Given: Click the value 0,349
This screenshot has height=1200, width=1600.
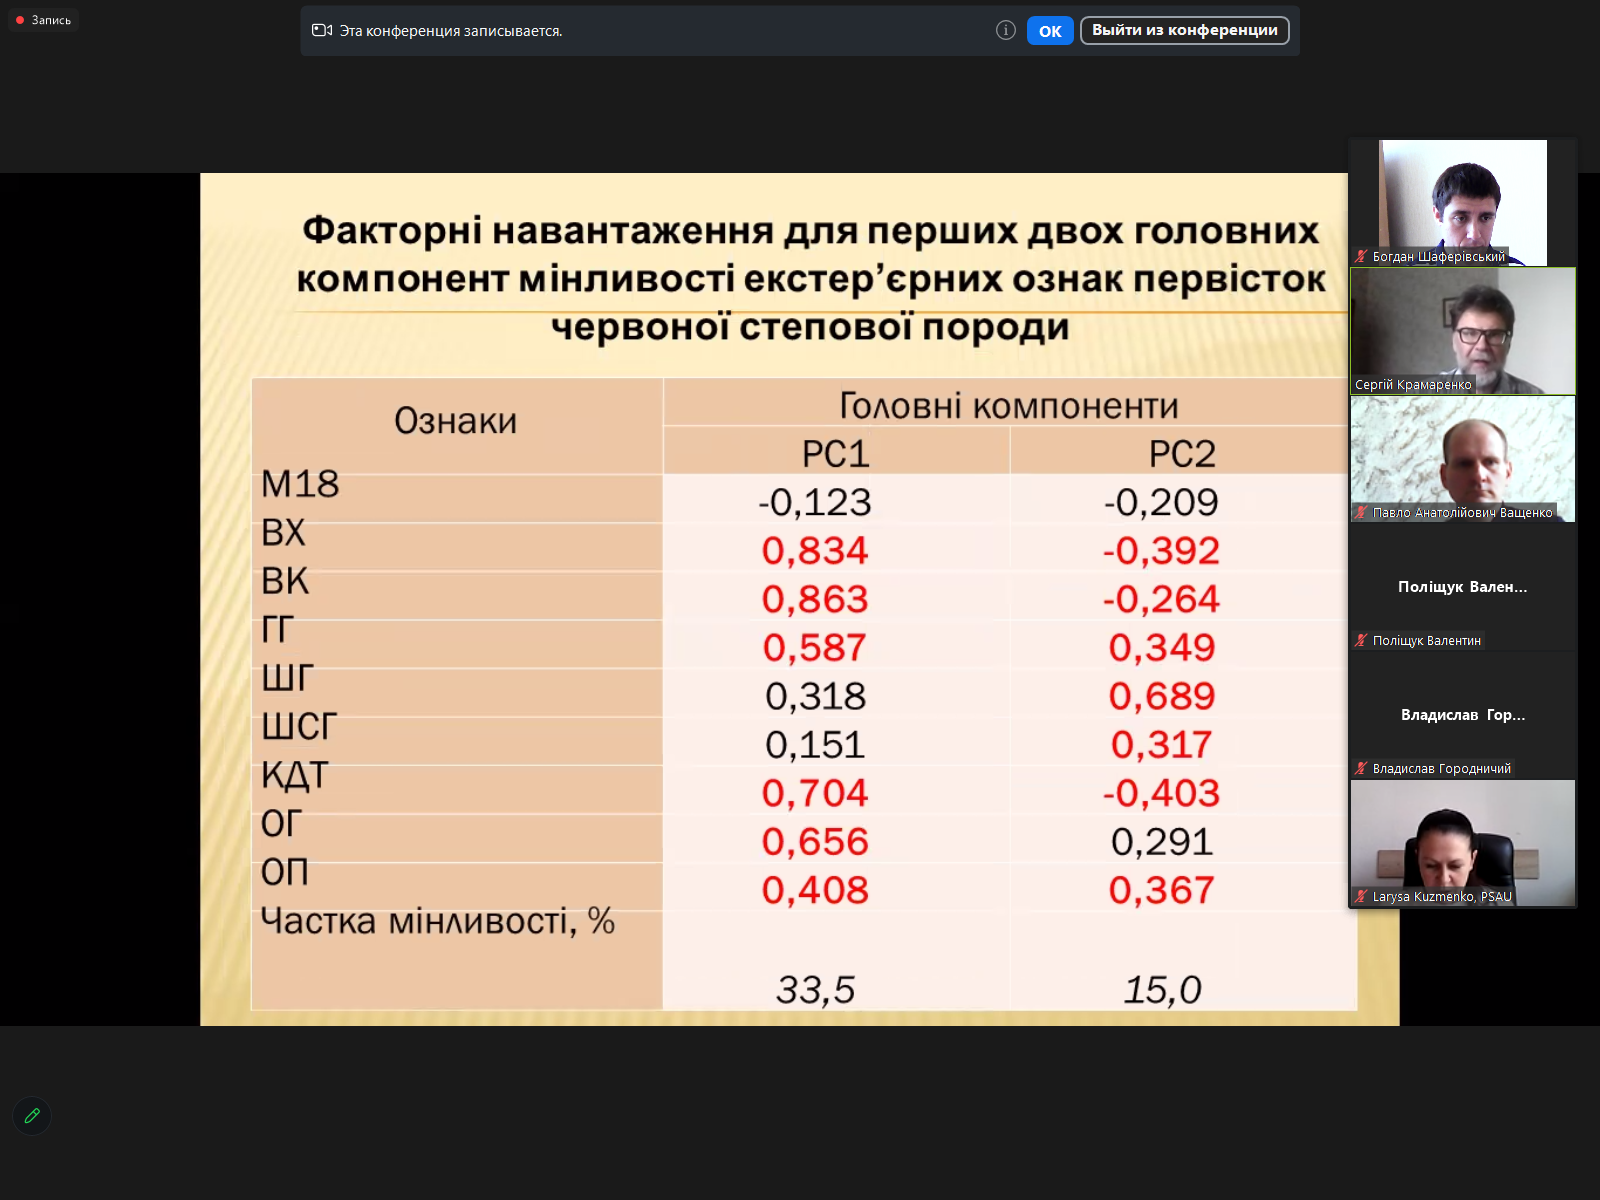Looking at the screenshot, I should (x=1162, y=647).
